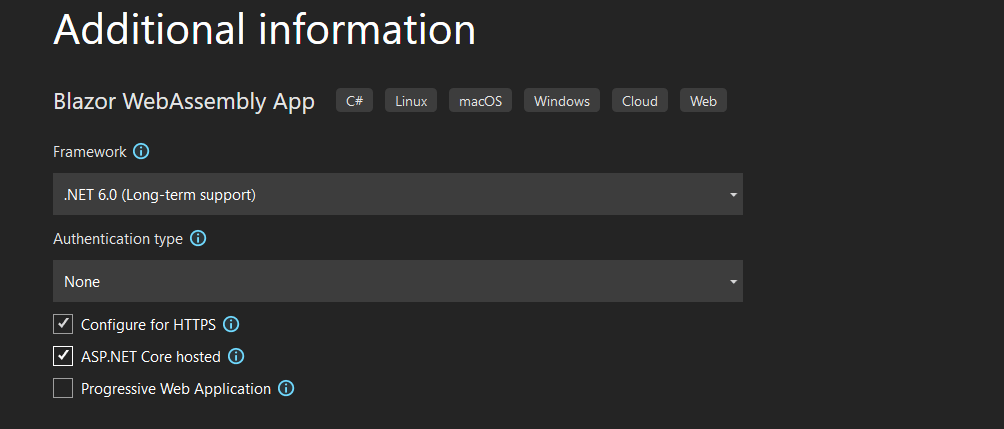Expand the Authentication type dropdown showing None

[397, 281]
